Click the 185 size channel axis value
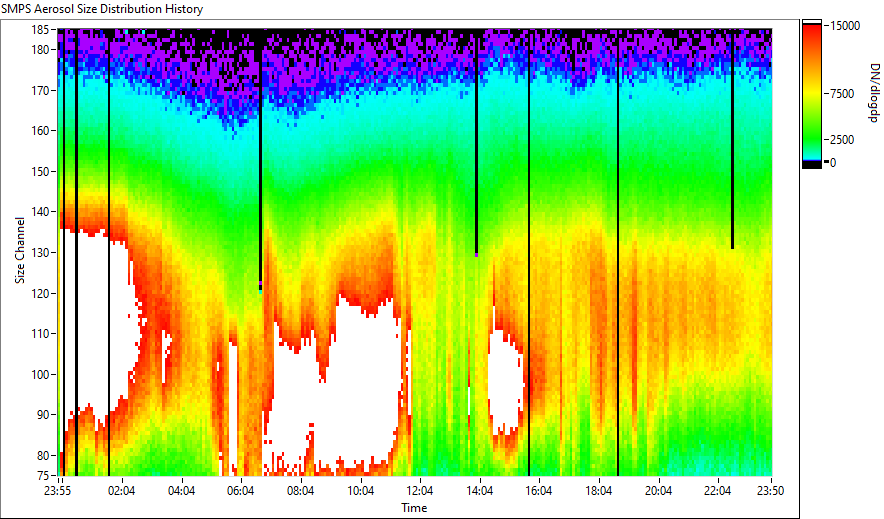Screen dimensions: 884x519 [39, 30]
